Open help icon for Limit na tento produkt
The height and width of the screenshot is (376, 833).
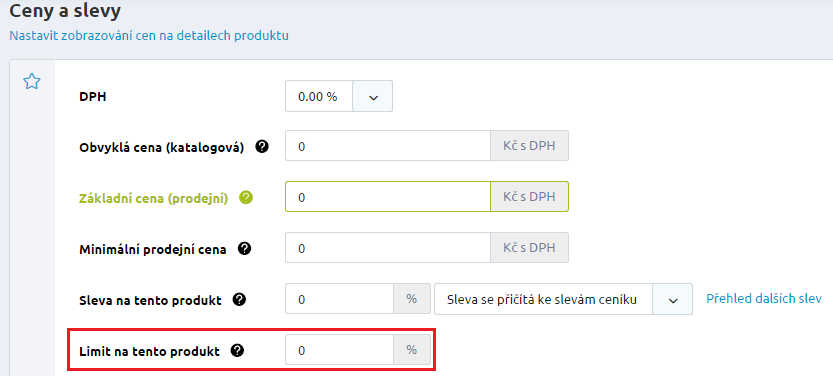[237, 351]
